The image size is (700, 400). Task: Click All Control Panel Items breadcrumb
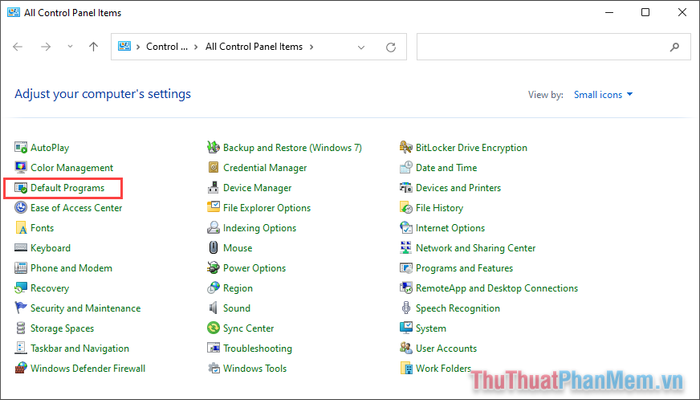click(254, 46)
